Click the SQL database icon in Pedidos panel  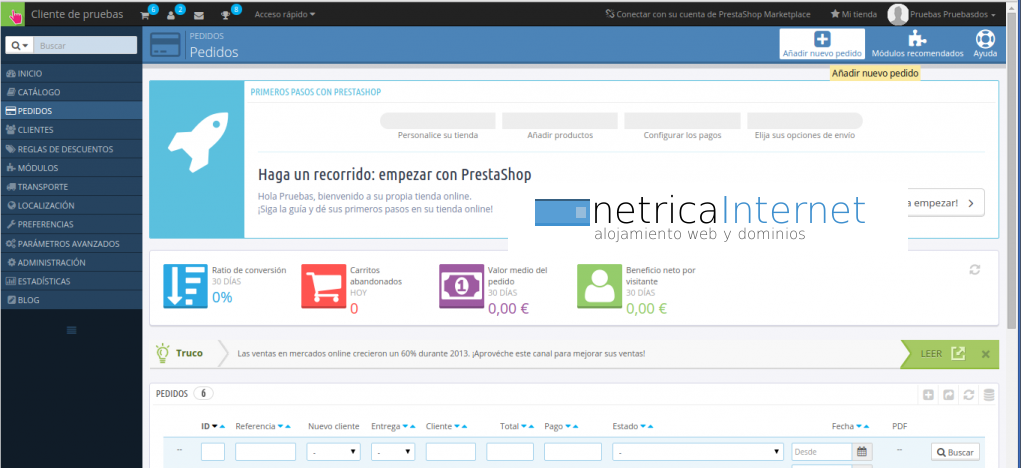coord(989,394)
